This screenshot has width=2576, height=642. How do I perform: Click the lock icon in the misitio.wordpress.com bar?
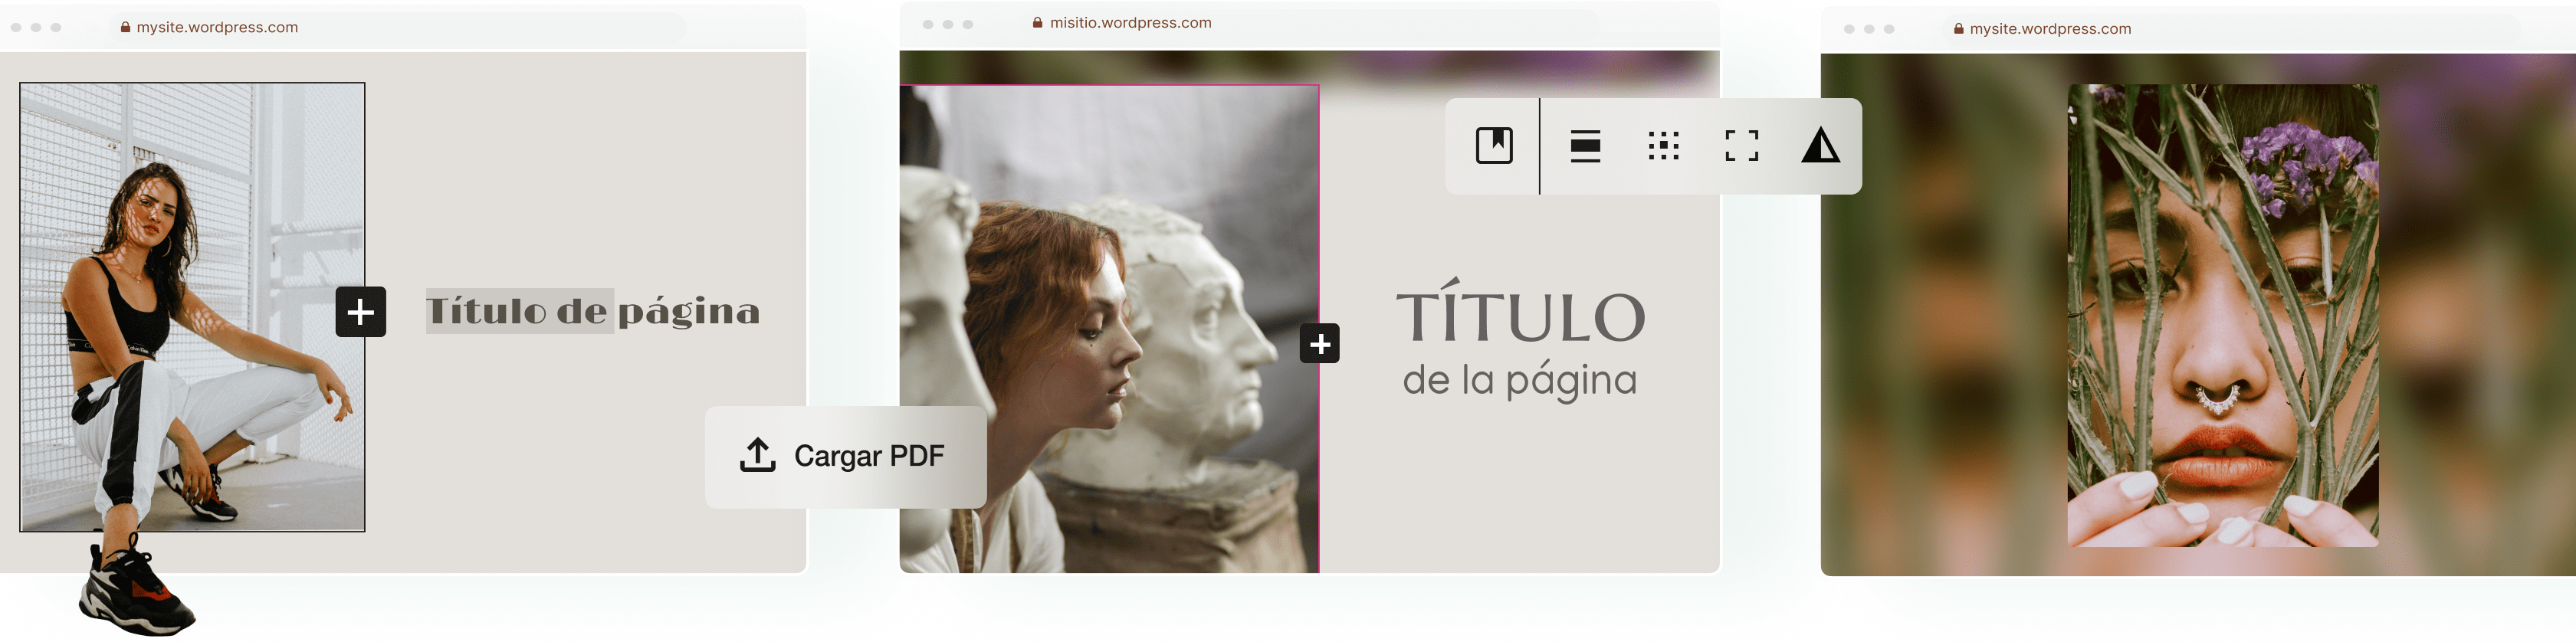click(x=1038, y=23)
